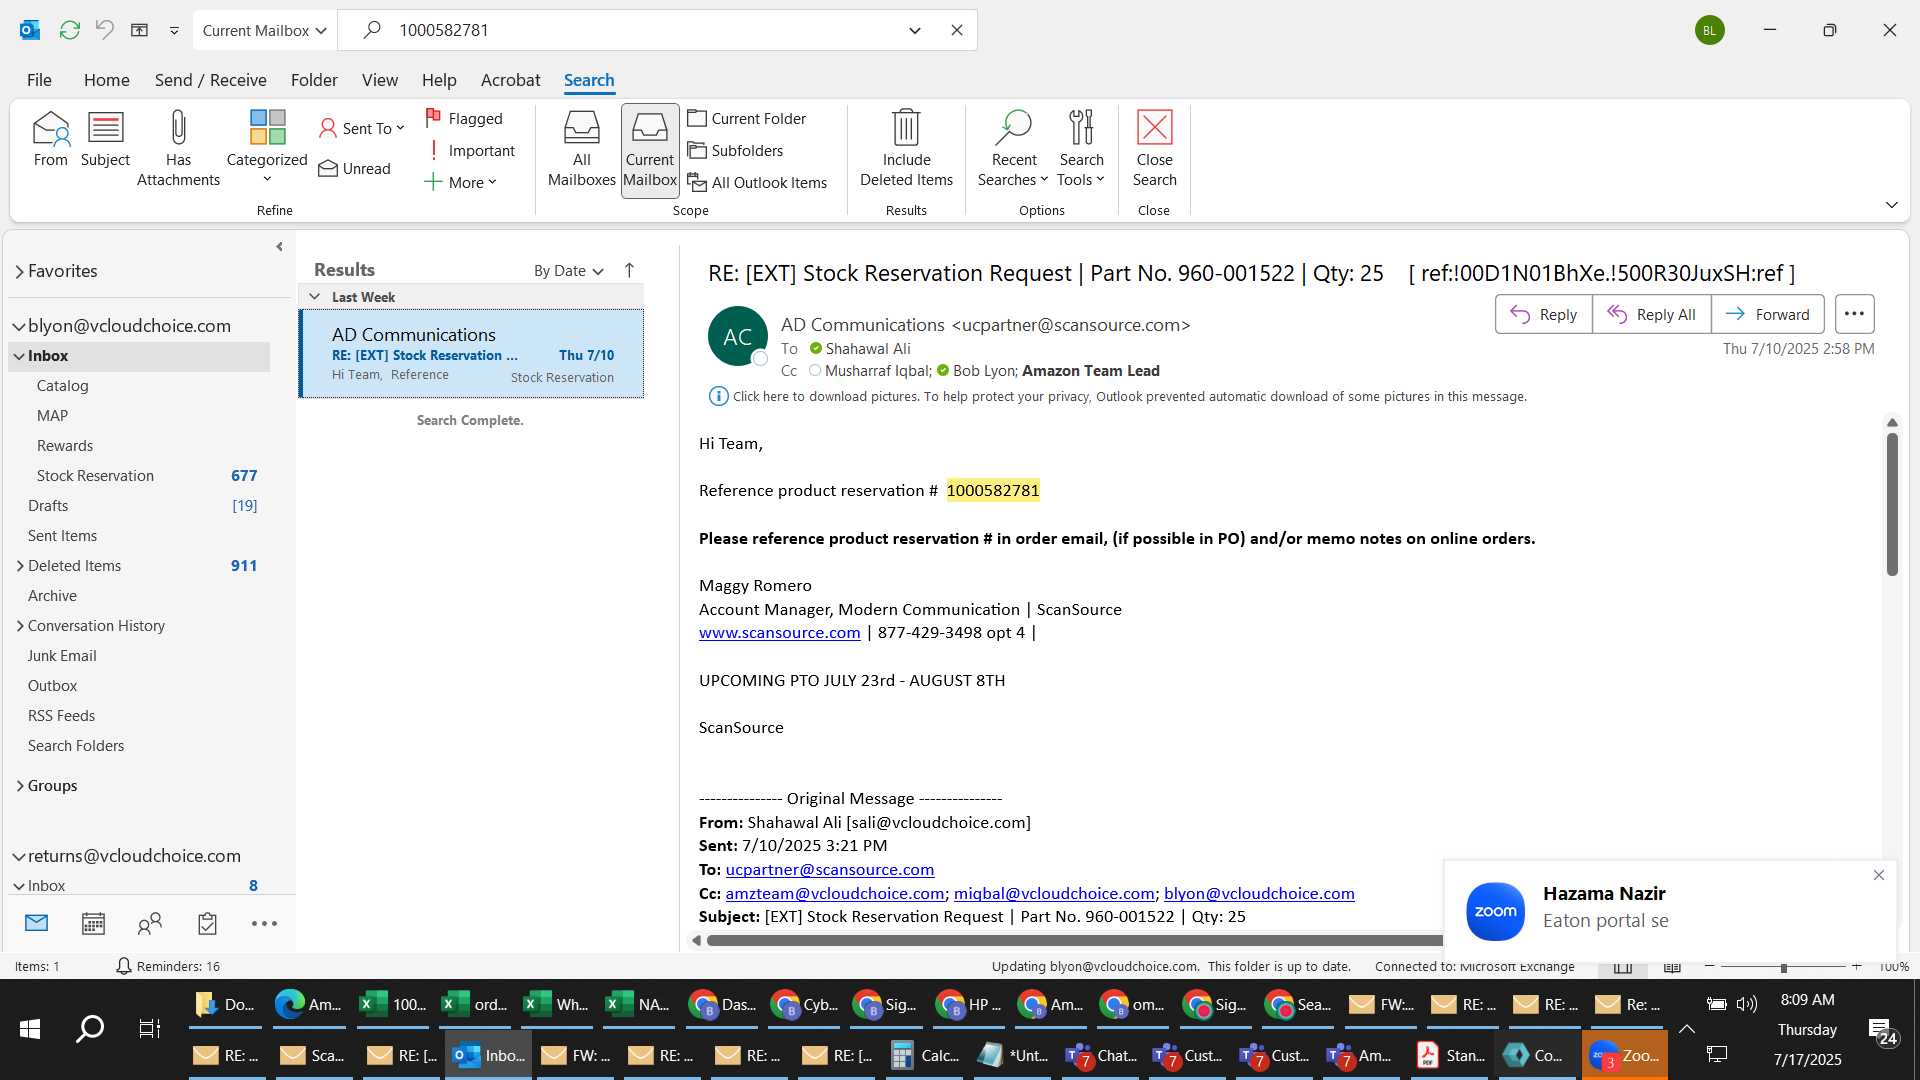1920x1080 pixels.
Task: Expand the Conversation History folder
Action: 20,626
